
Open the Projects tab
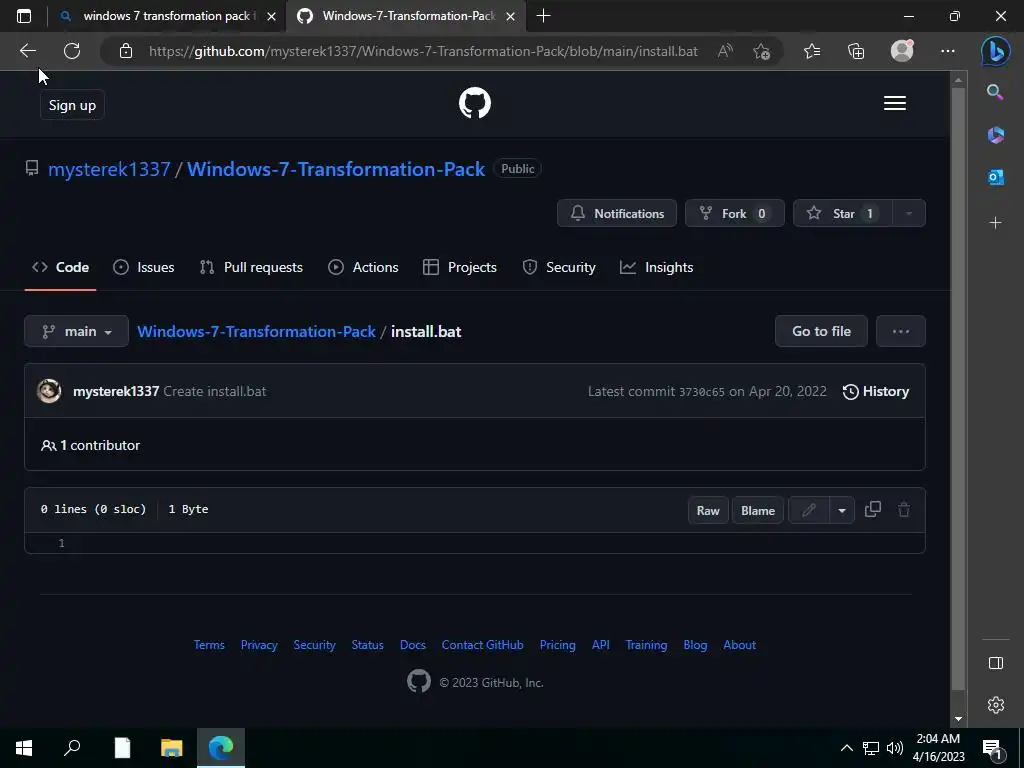tap(460, 267)
